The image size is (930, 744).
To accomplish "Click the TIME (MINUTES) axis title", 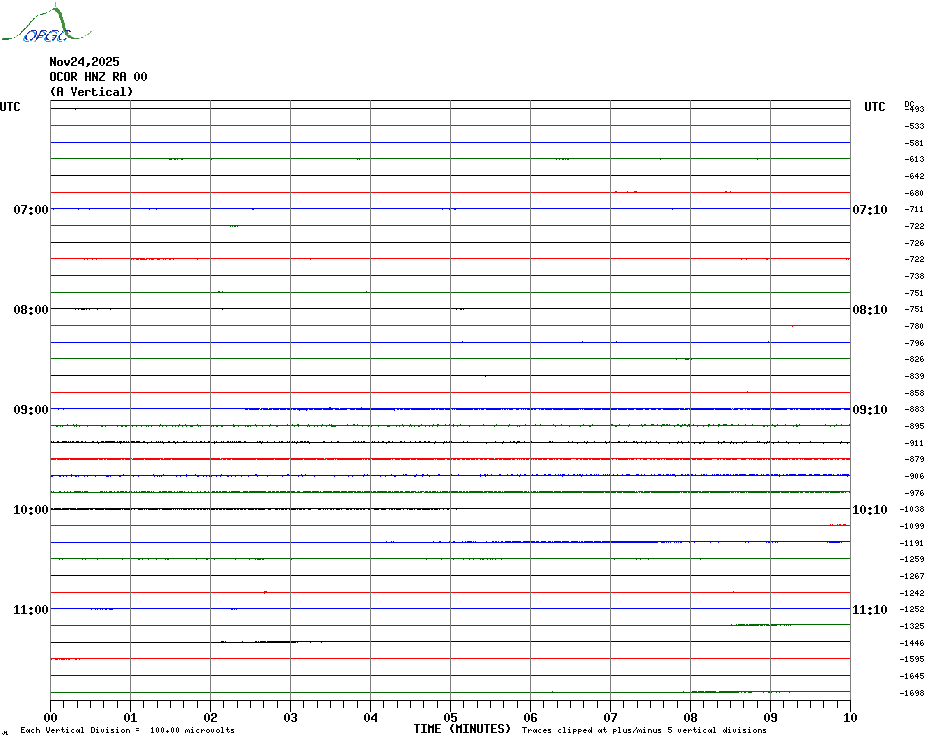I will click(x=462, y=729).
